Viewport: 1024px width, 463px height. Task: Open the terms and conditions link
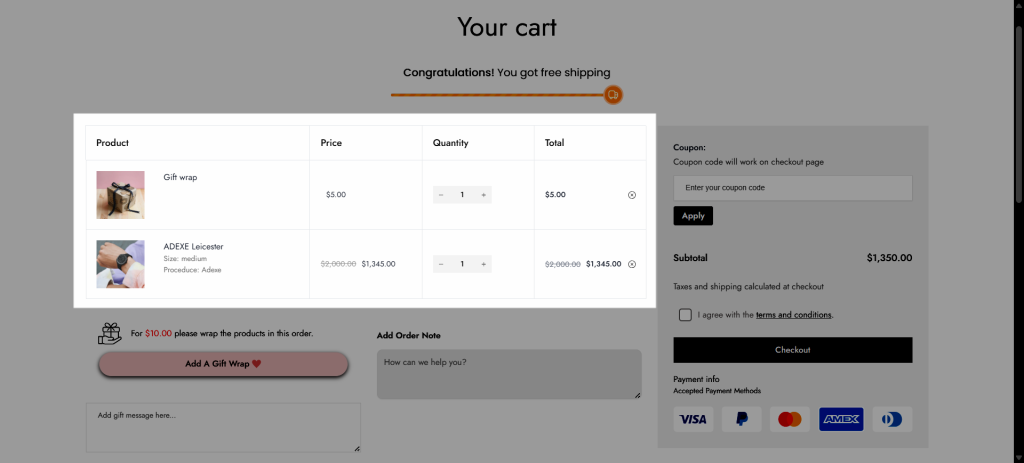(x=793, y=315)
